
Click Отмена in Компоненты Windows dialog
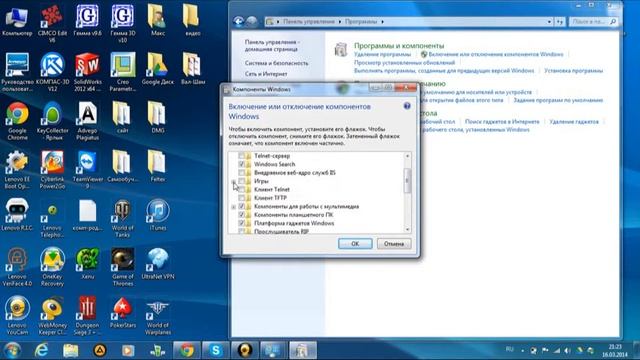[x=394, y=244]
